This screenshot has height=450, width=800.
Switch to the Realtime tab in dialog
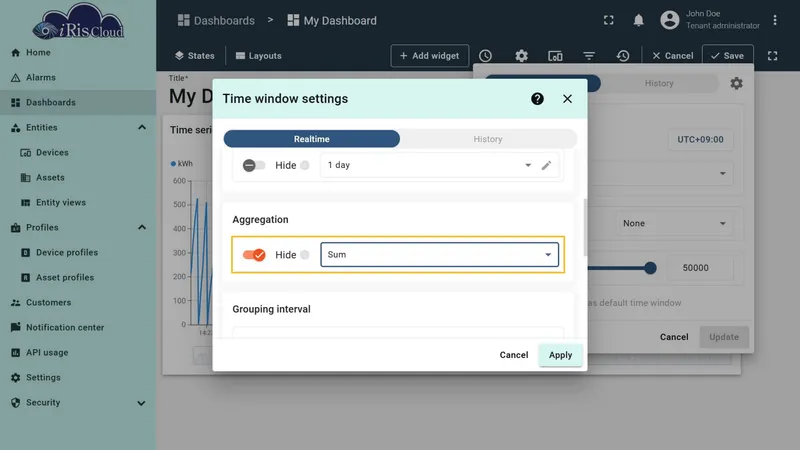point(312,139)
